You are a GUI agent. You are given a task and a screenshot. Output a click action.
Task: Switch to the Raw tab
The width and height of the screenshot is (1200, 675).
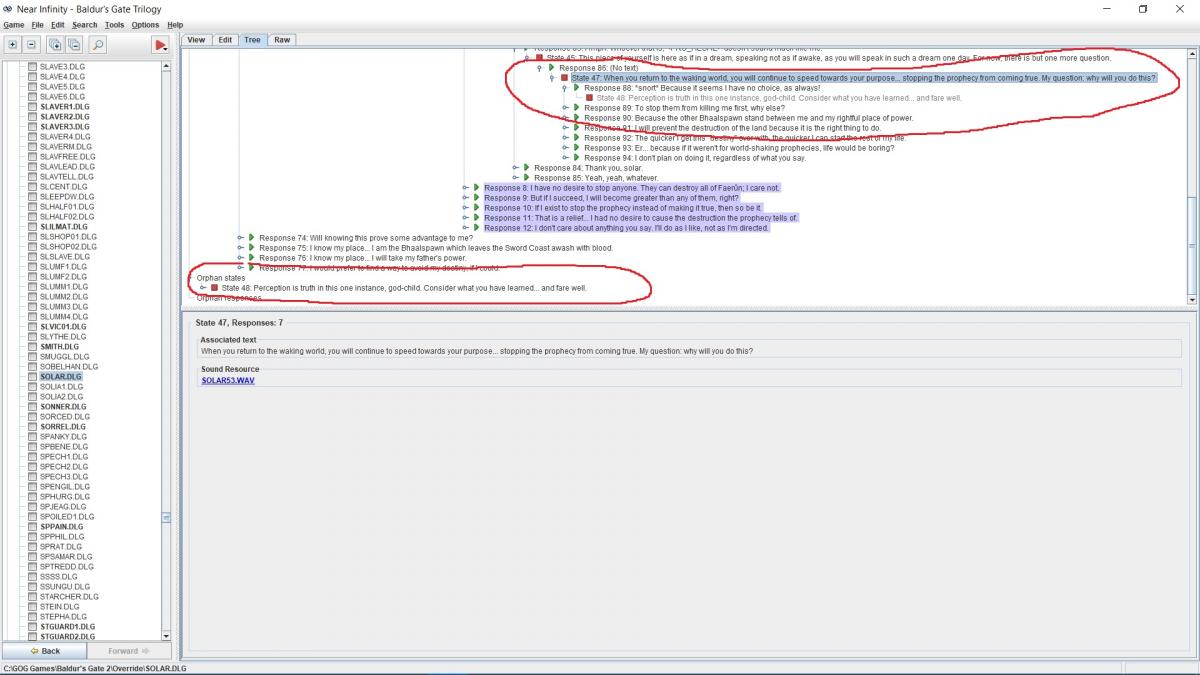point(282,40)
